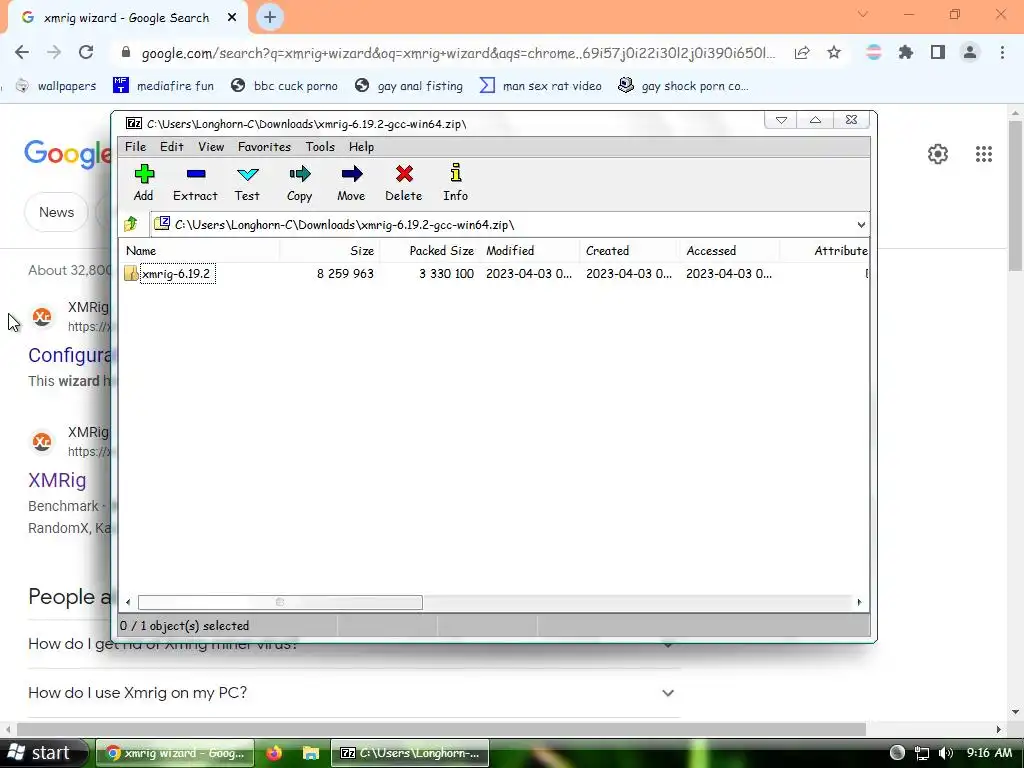
Task: Click the 7-Zip taskbar button
Action: point(409,753)
